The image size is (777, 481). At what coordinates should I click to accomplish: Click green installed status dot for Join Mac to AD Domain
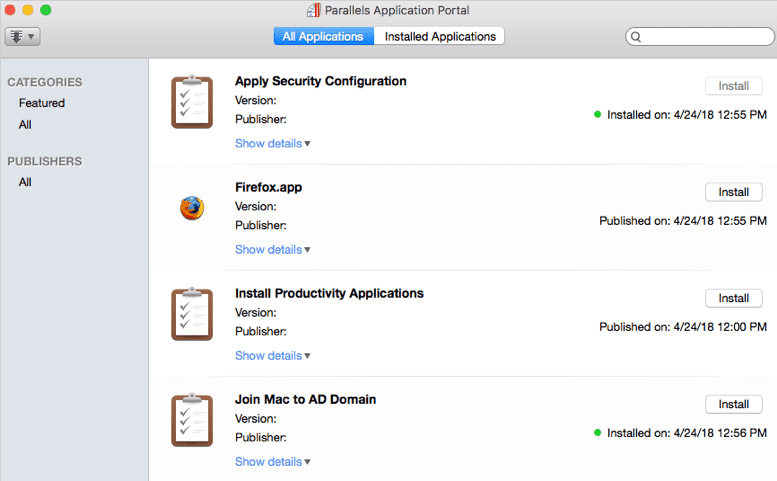598,432
